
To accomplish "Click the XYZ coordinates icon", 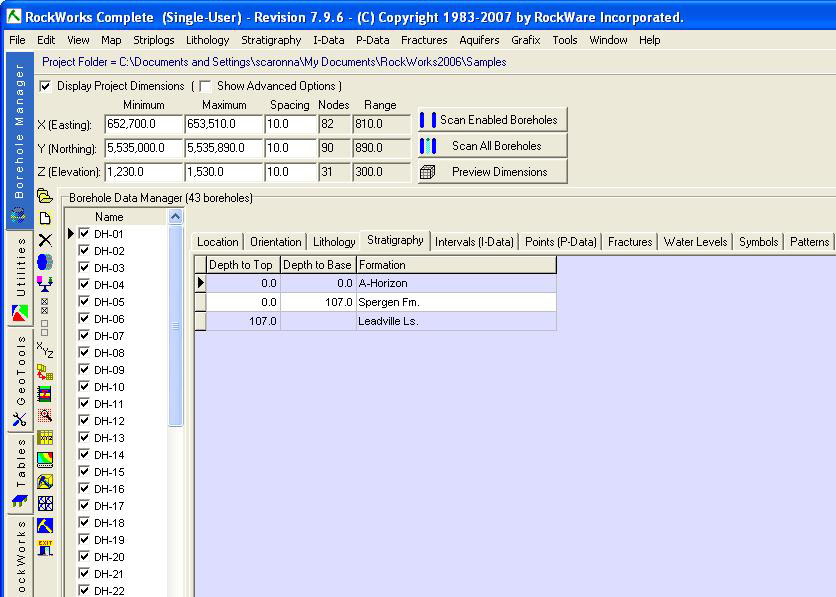I will pos(45,350).
